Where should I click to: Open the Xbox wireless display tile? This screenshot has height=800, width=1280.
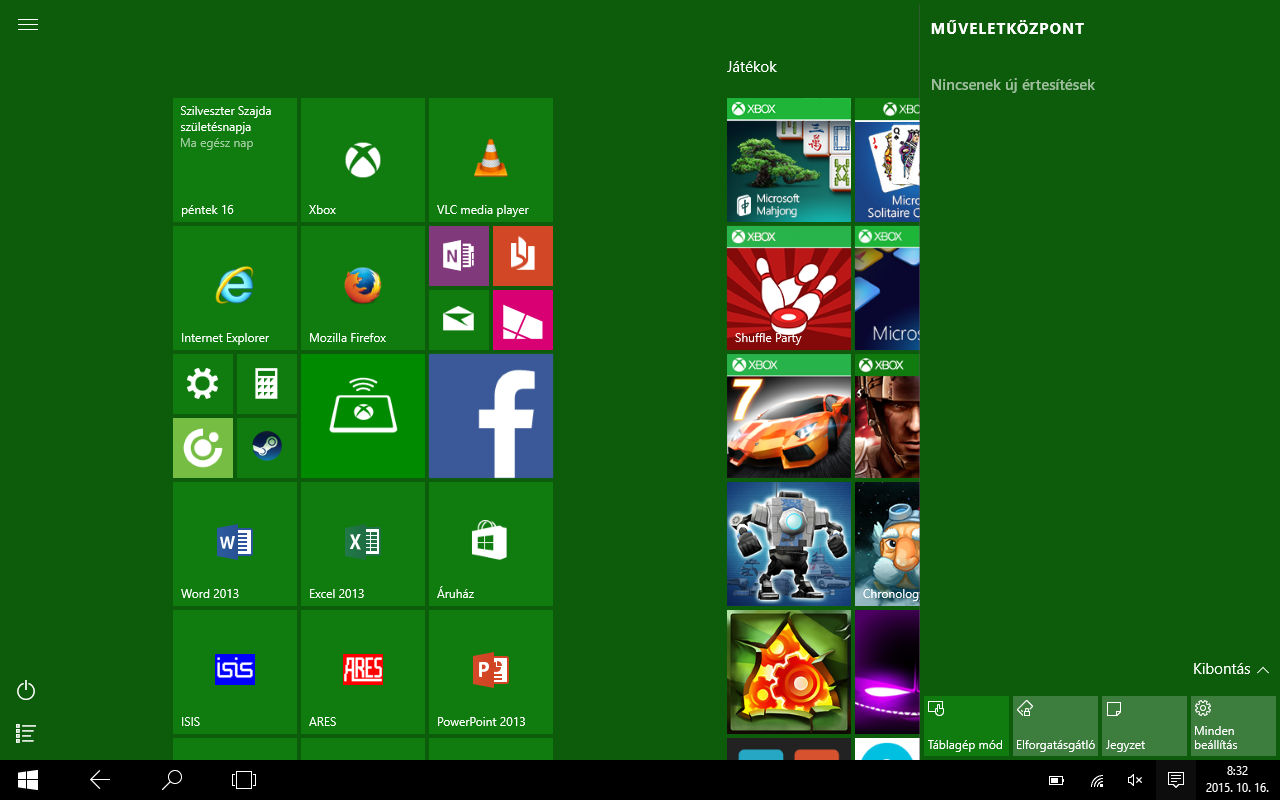[363, 416]
